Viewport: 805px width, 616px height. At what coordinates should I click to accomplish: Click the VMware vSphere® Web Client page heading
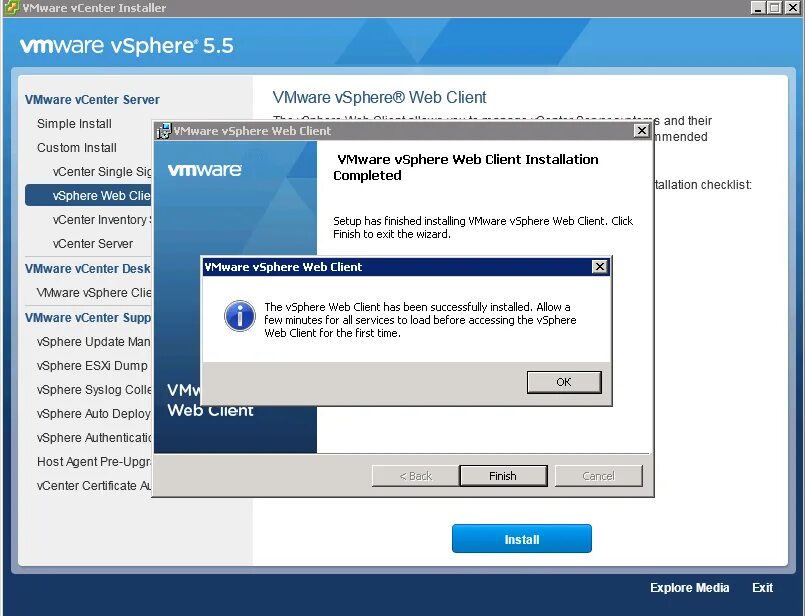click(379, 98)
